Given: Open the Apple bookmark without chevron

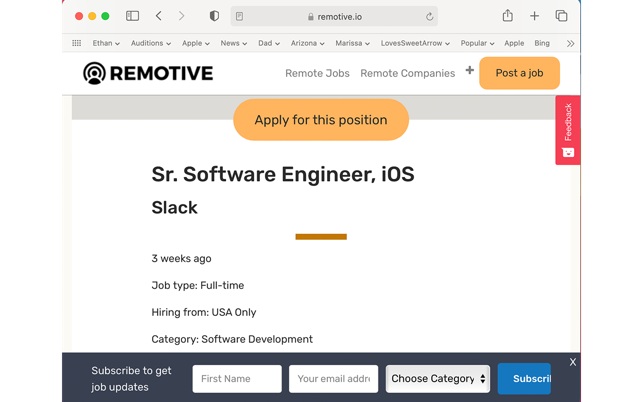Looking at the screenshot, I should pos(514,43).
